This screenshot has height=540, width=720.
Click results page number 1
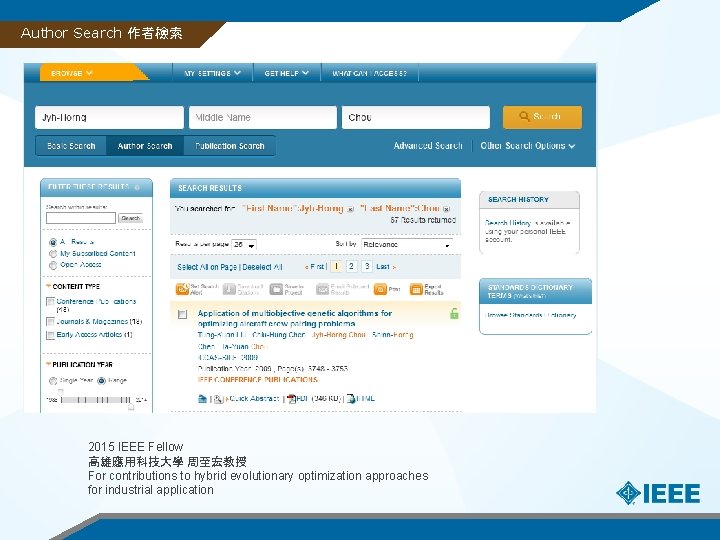[336, 266]
